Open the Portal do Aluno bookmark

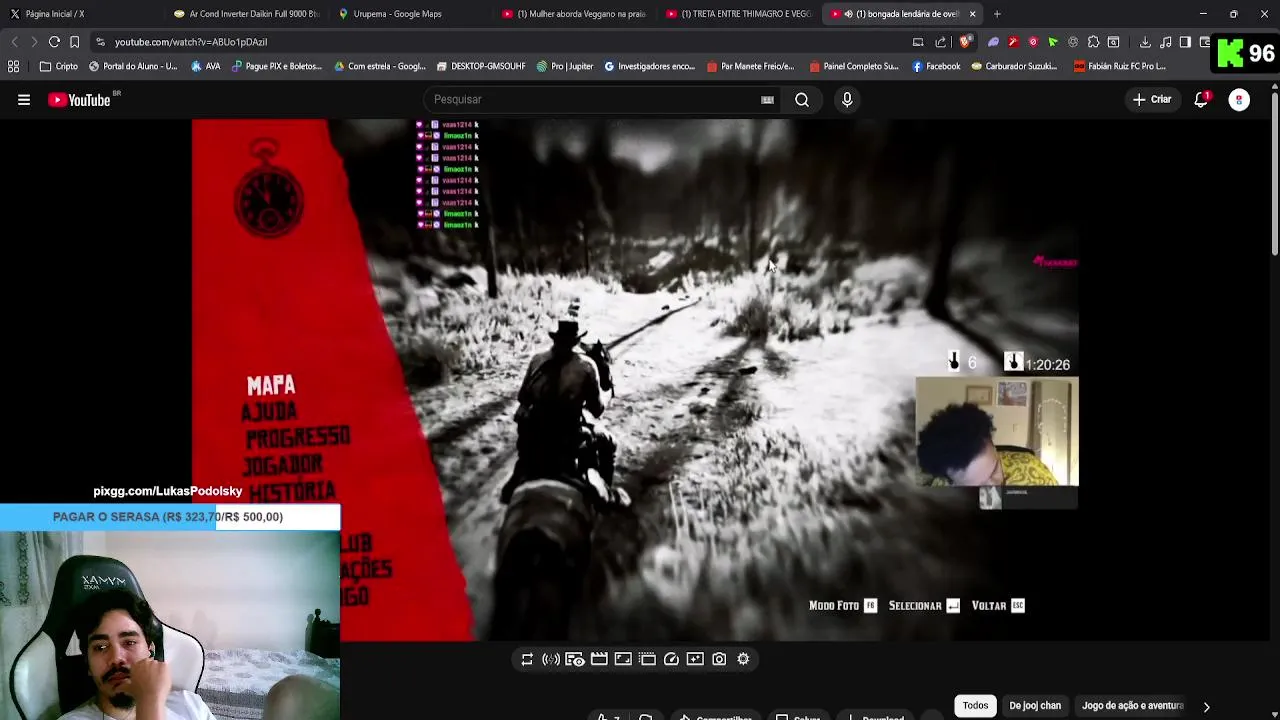(x=133, y=66)
